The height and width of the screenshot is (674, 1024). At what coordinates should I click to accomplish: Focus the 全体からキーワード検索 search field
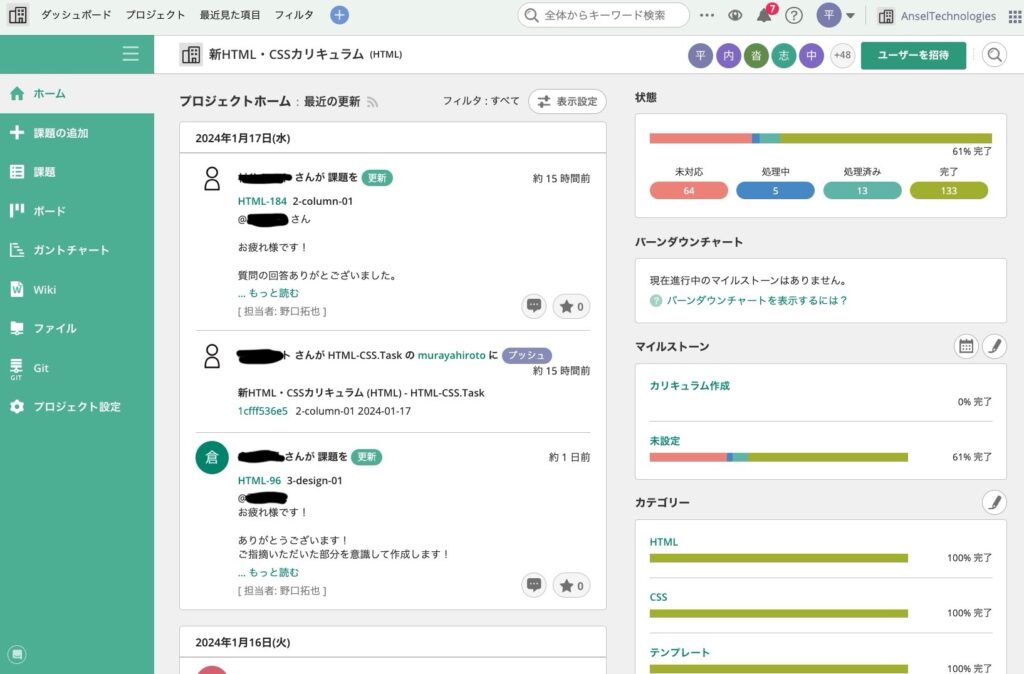click(603, 15)
